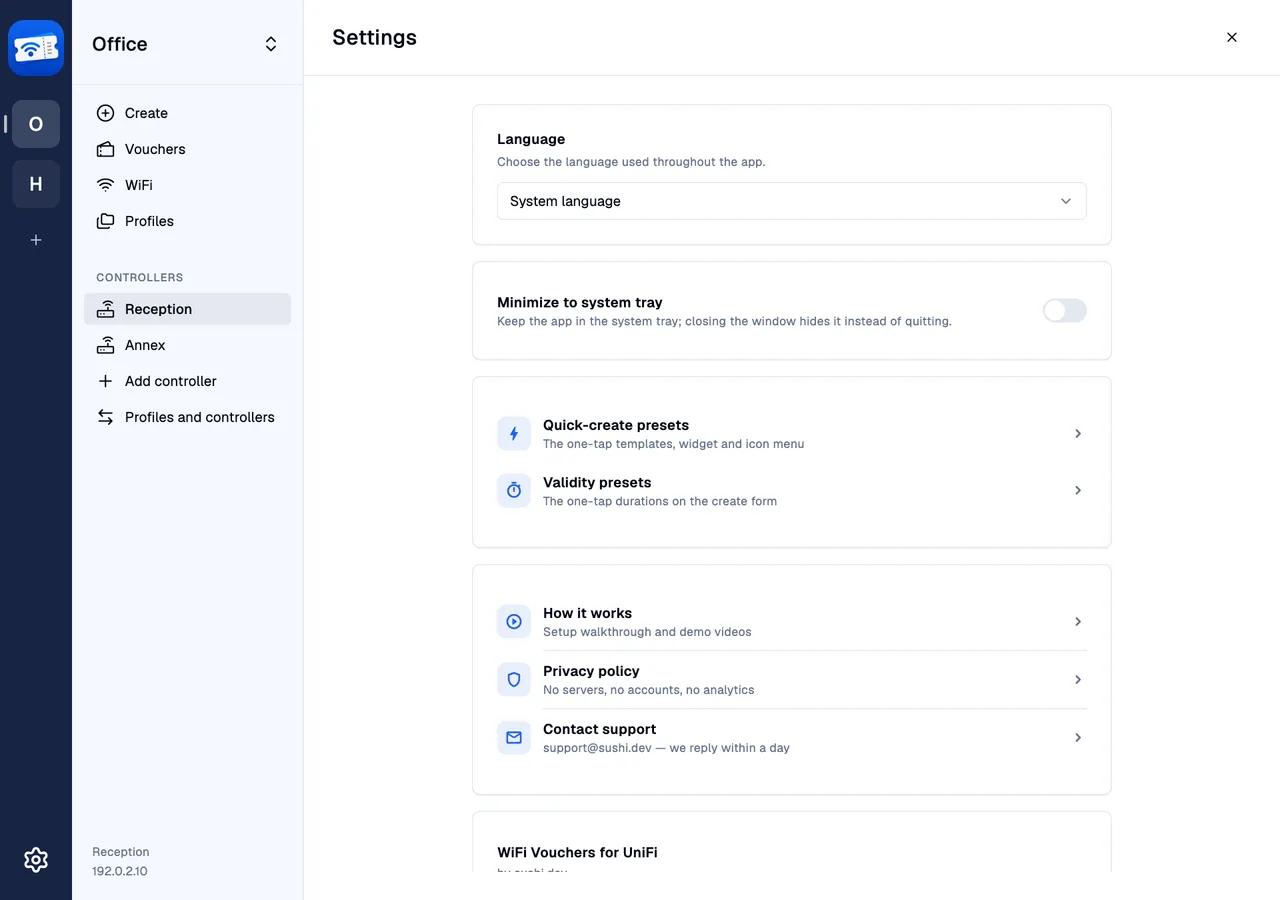
Task: Click the Settings heading
Action: (374, 37)
